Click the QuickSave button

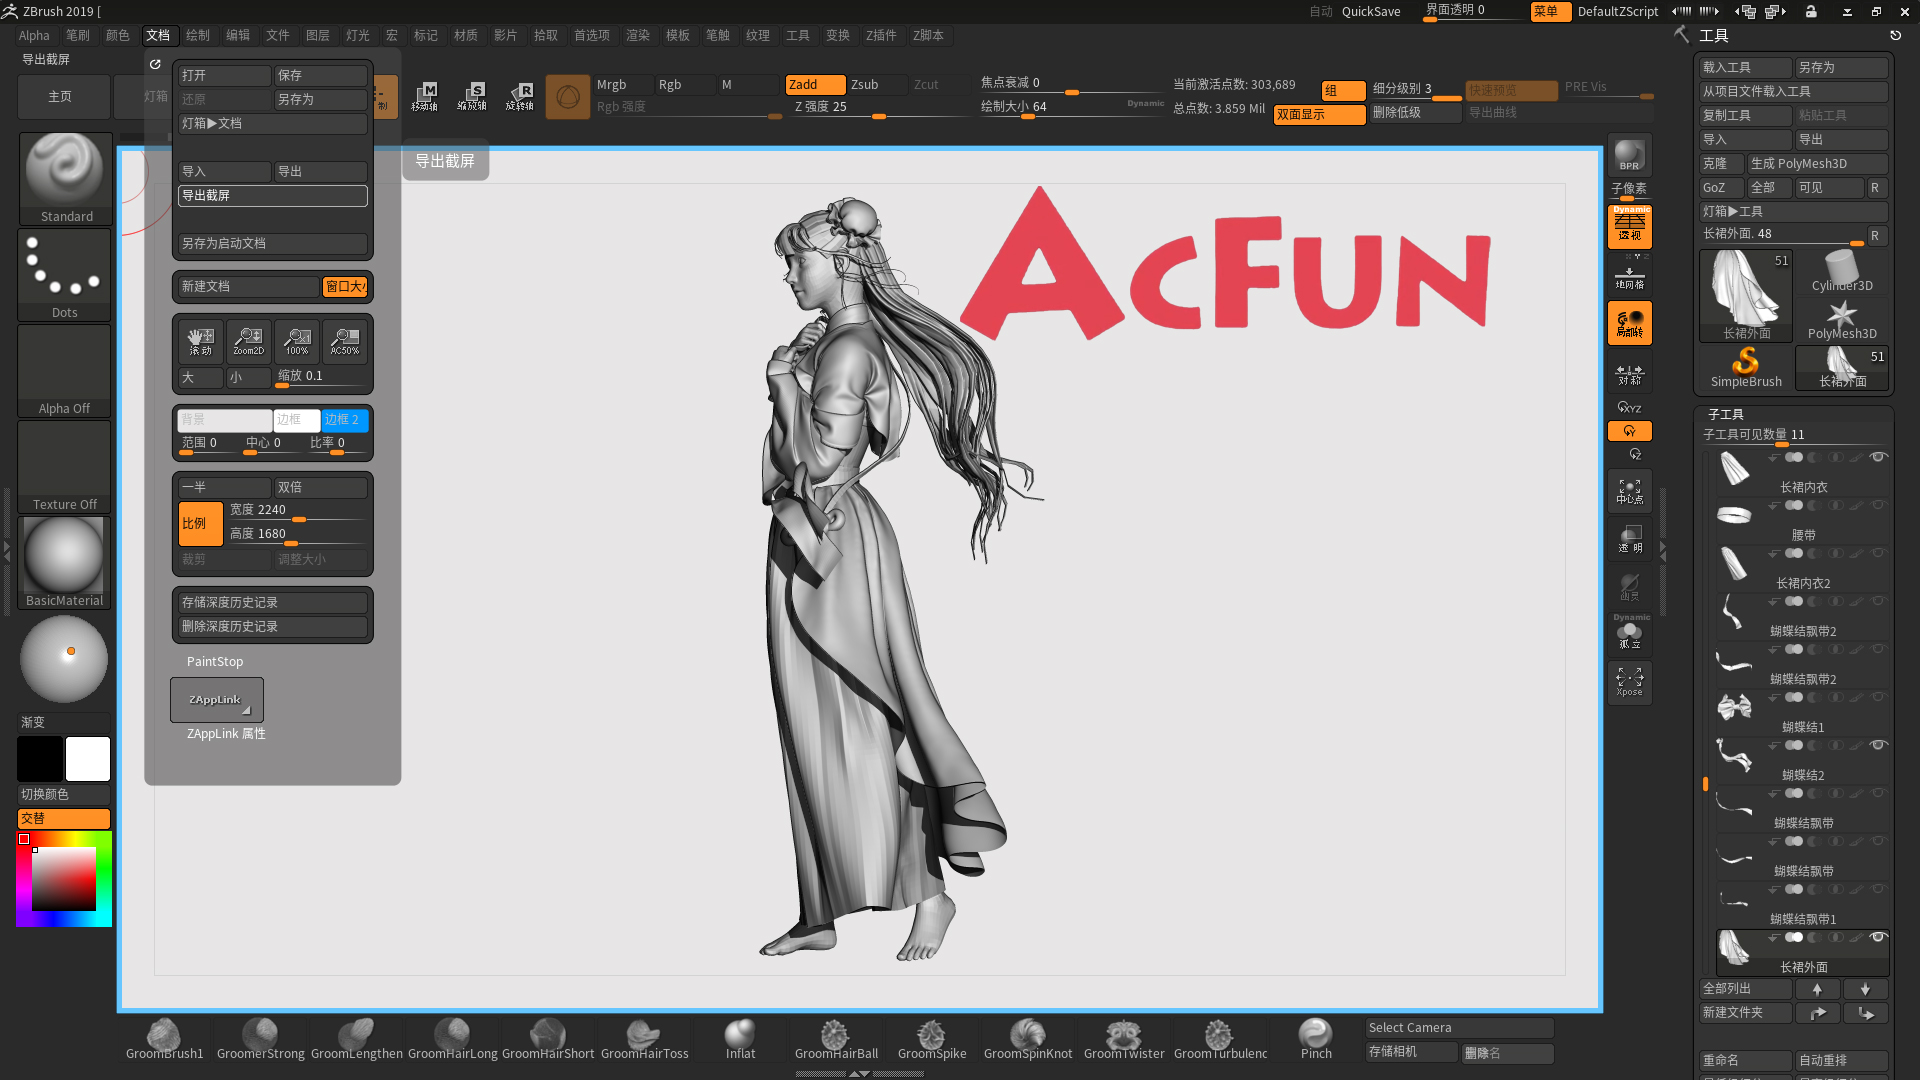1371,12
